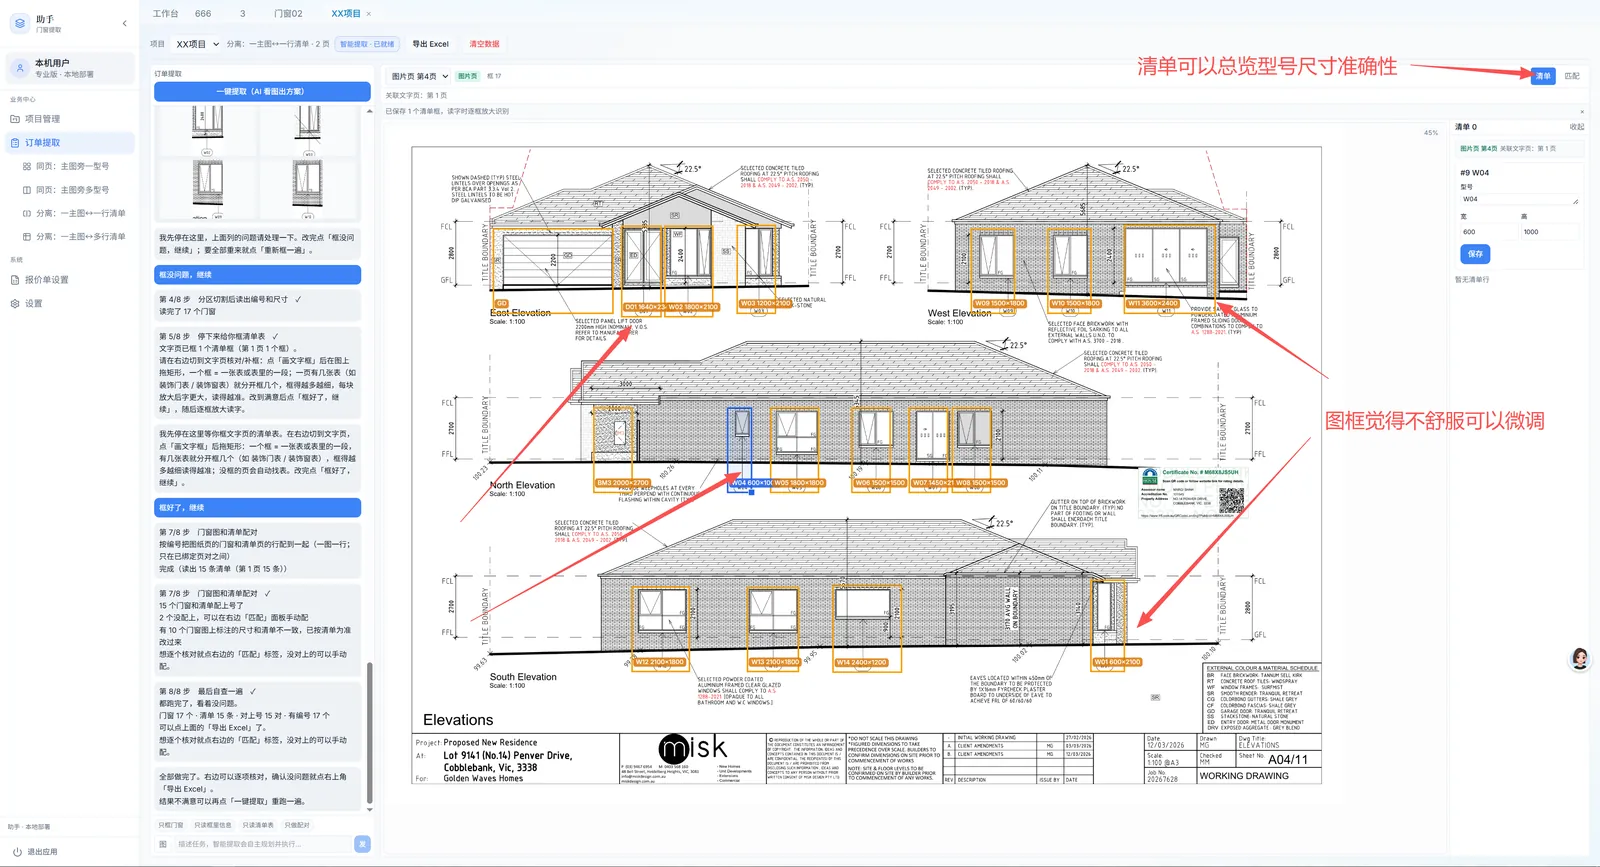Select the 只框门窗 quick option chip
Screen dimensions: 1600x867
point(171,825)
